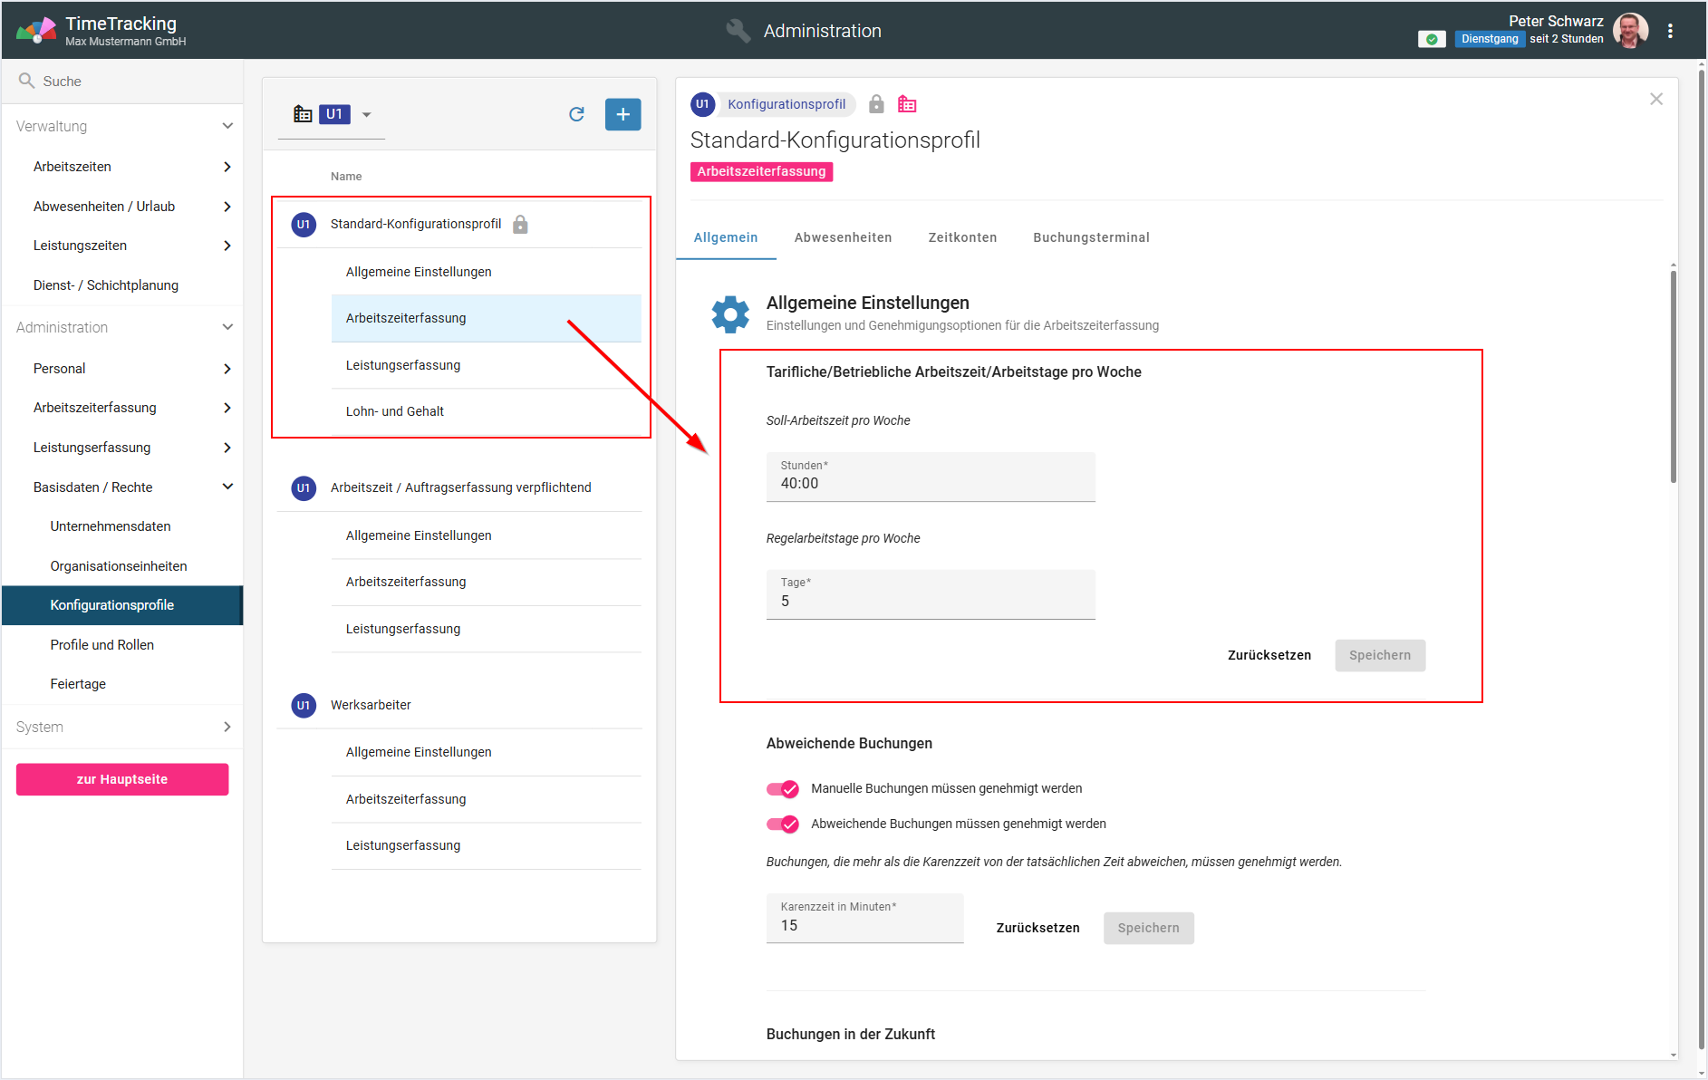Disable 'Abweichende Buchungen müssen genehmigt werden' switch
Image resolution: width=1708 pixels, height=1080 pixels.
coord(783,824)
